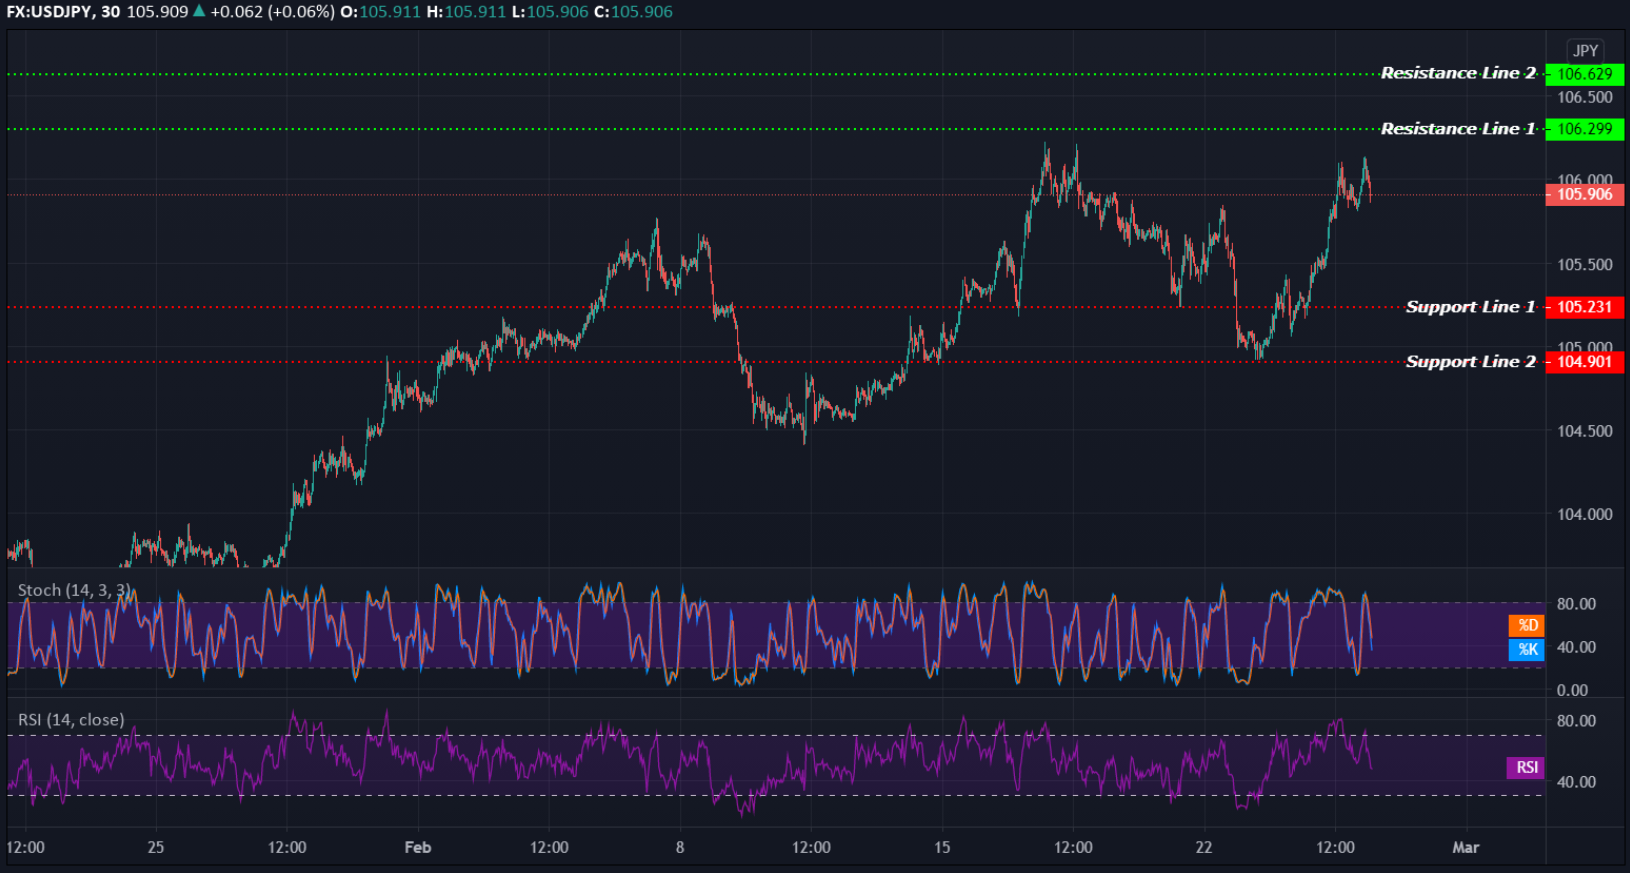Screen dimensions: 1630x873
Task: Click the blue %K series badge
Action: (1527, 650)
